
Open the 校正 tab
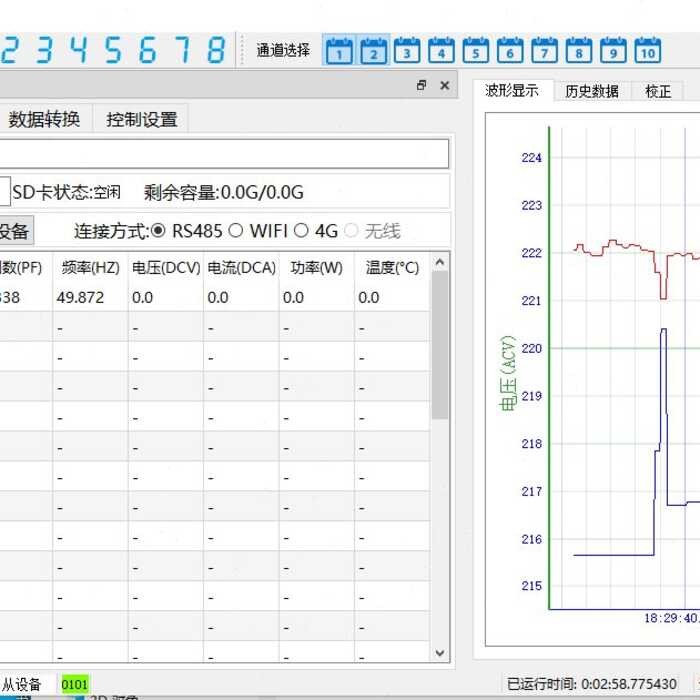point(658,91)
